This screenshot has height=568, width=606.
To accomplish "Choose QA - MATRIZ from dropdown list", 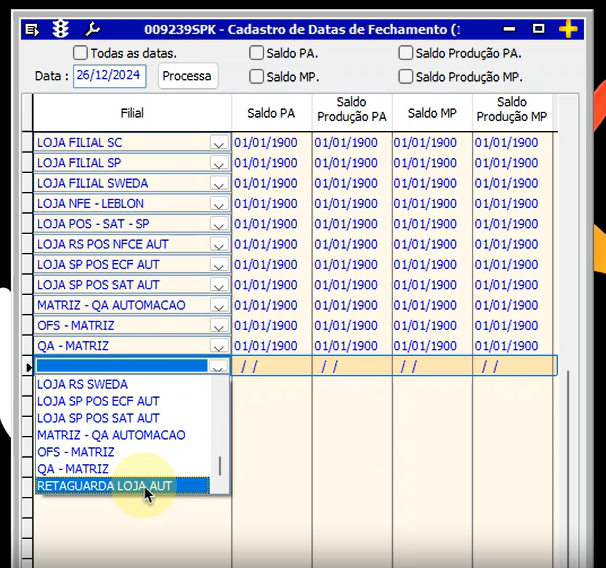I will point(123,469).
